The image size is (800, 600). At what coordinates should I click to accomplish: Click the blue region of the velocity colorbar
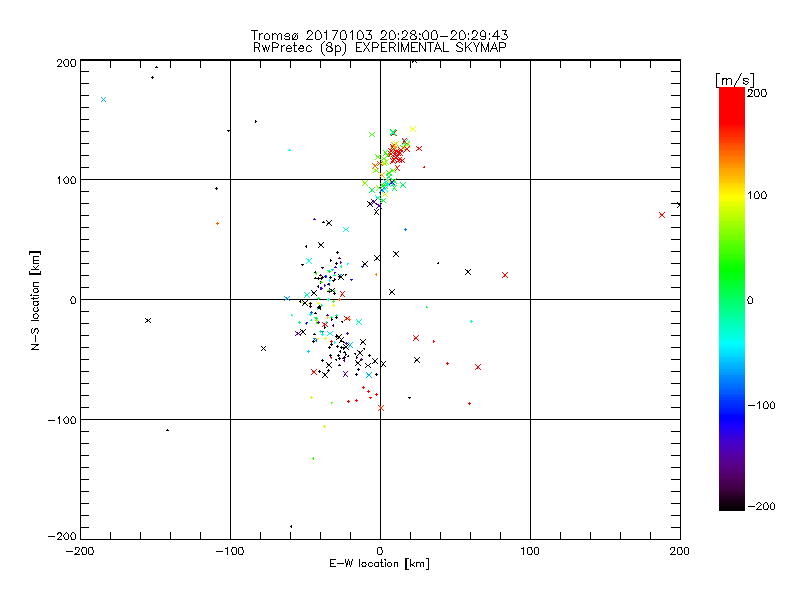tap(732, 413)
